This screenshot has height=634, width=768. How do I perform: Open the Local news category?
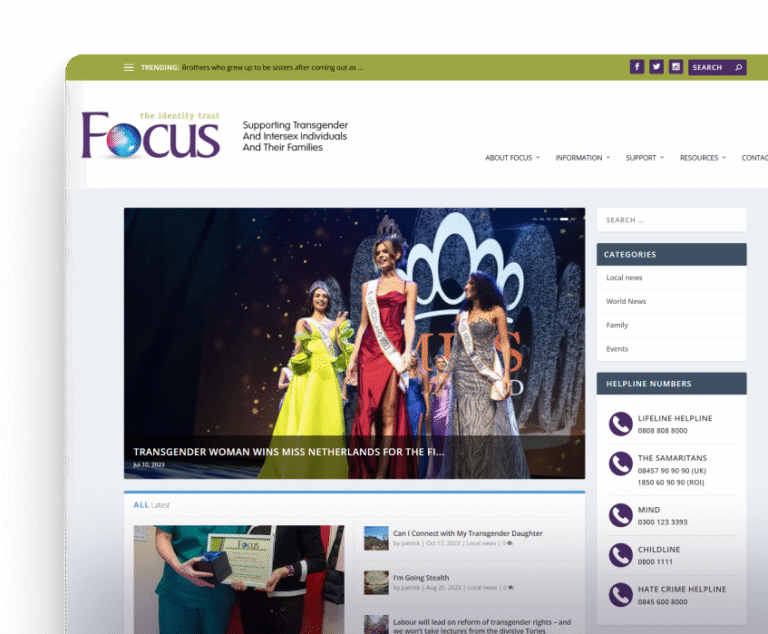[x=624, y=278]
